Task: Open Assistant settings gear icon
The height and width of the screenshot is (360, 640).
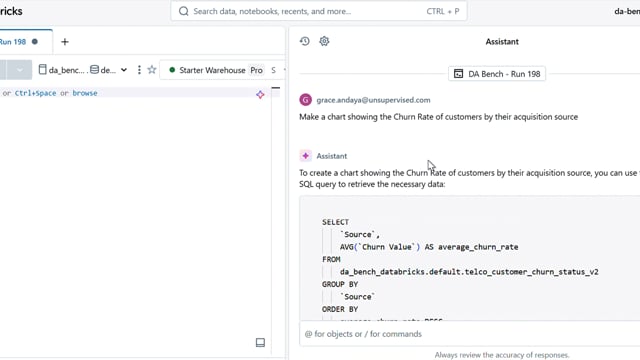Action: (x=324, y=41)
